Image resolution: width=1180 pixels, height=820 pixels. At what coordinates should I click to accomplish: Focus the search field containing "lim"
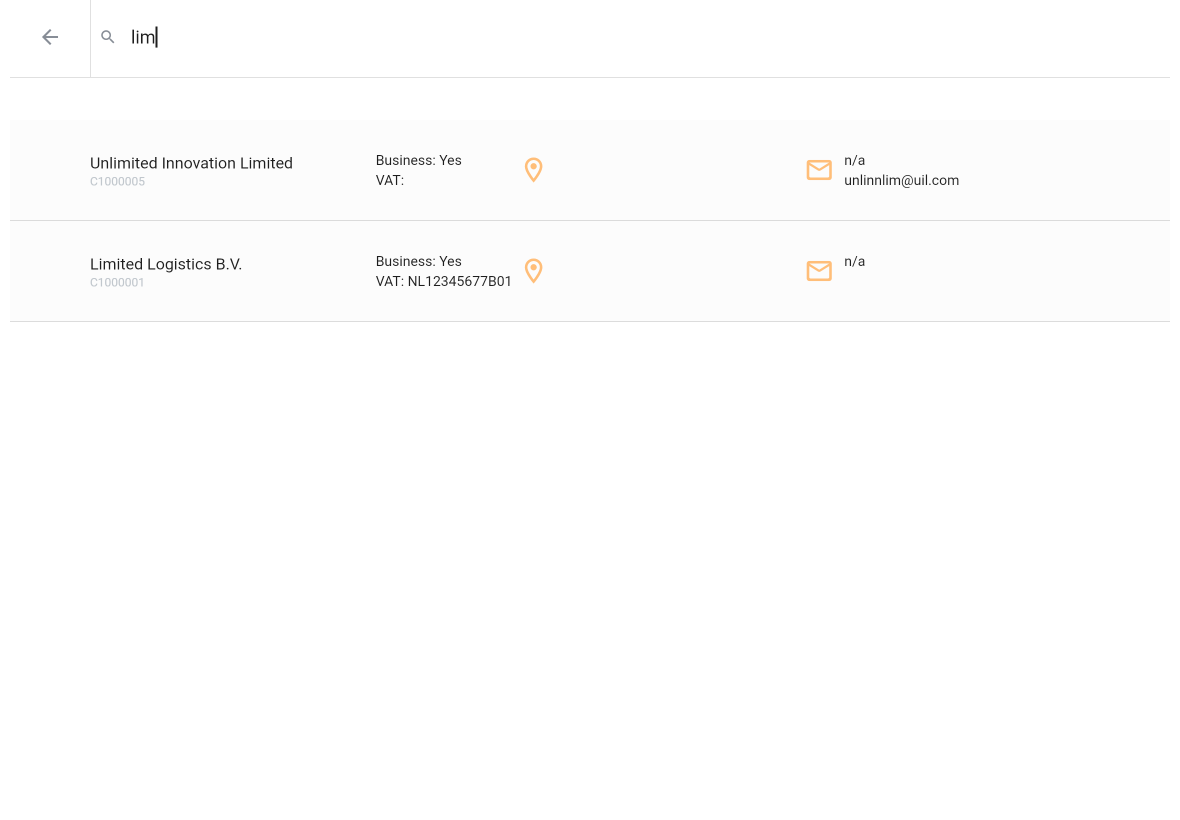coord(600,37)
